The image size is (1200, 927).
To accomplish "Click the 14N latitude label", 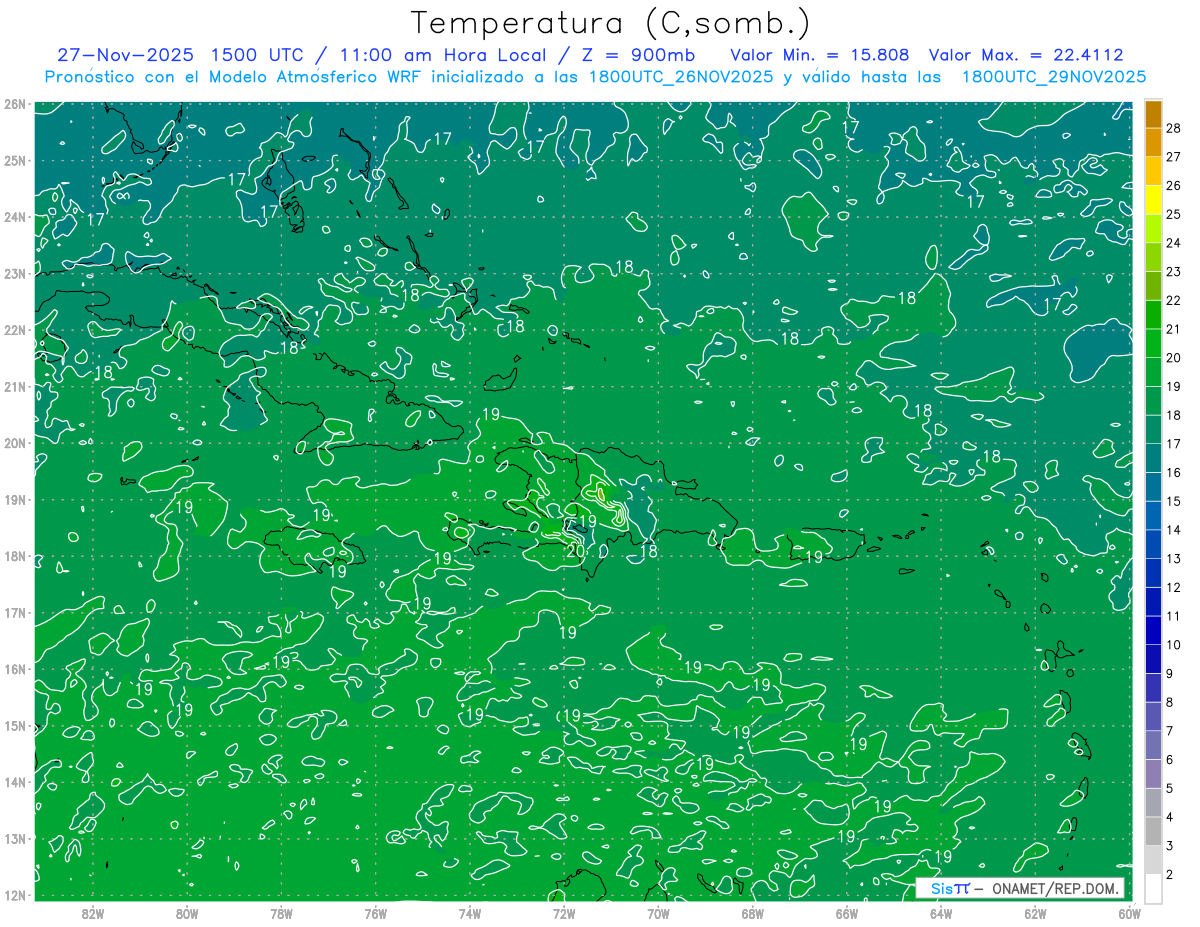I will pyautogui.click(x=14, y=782).
